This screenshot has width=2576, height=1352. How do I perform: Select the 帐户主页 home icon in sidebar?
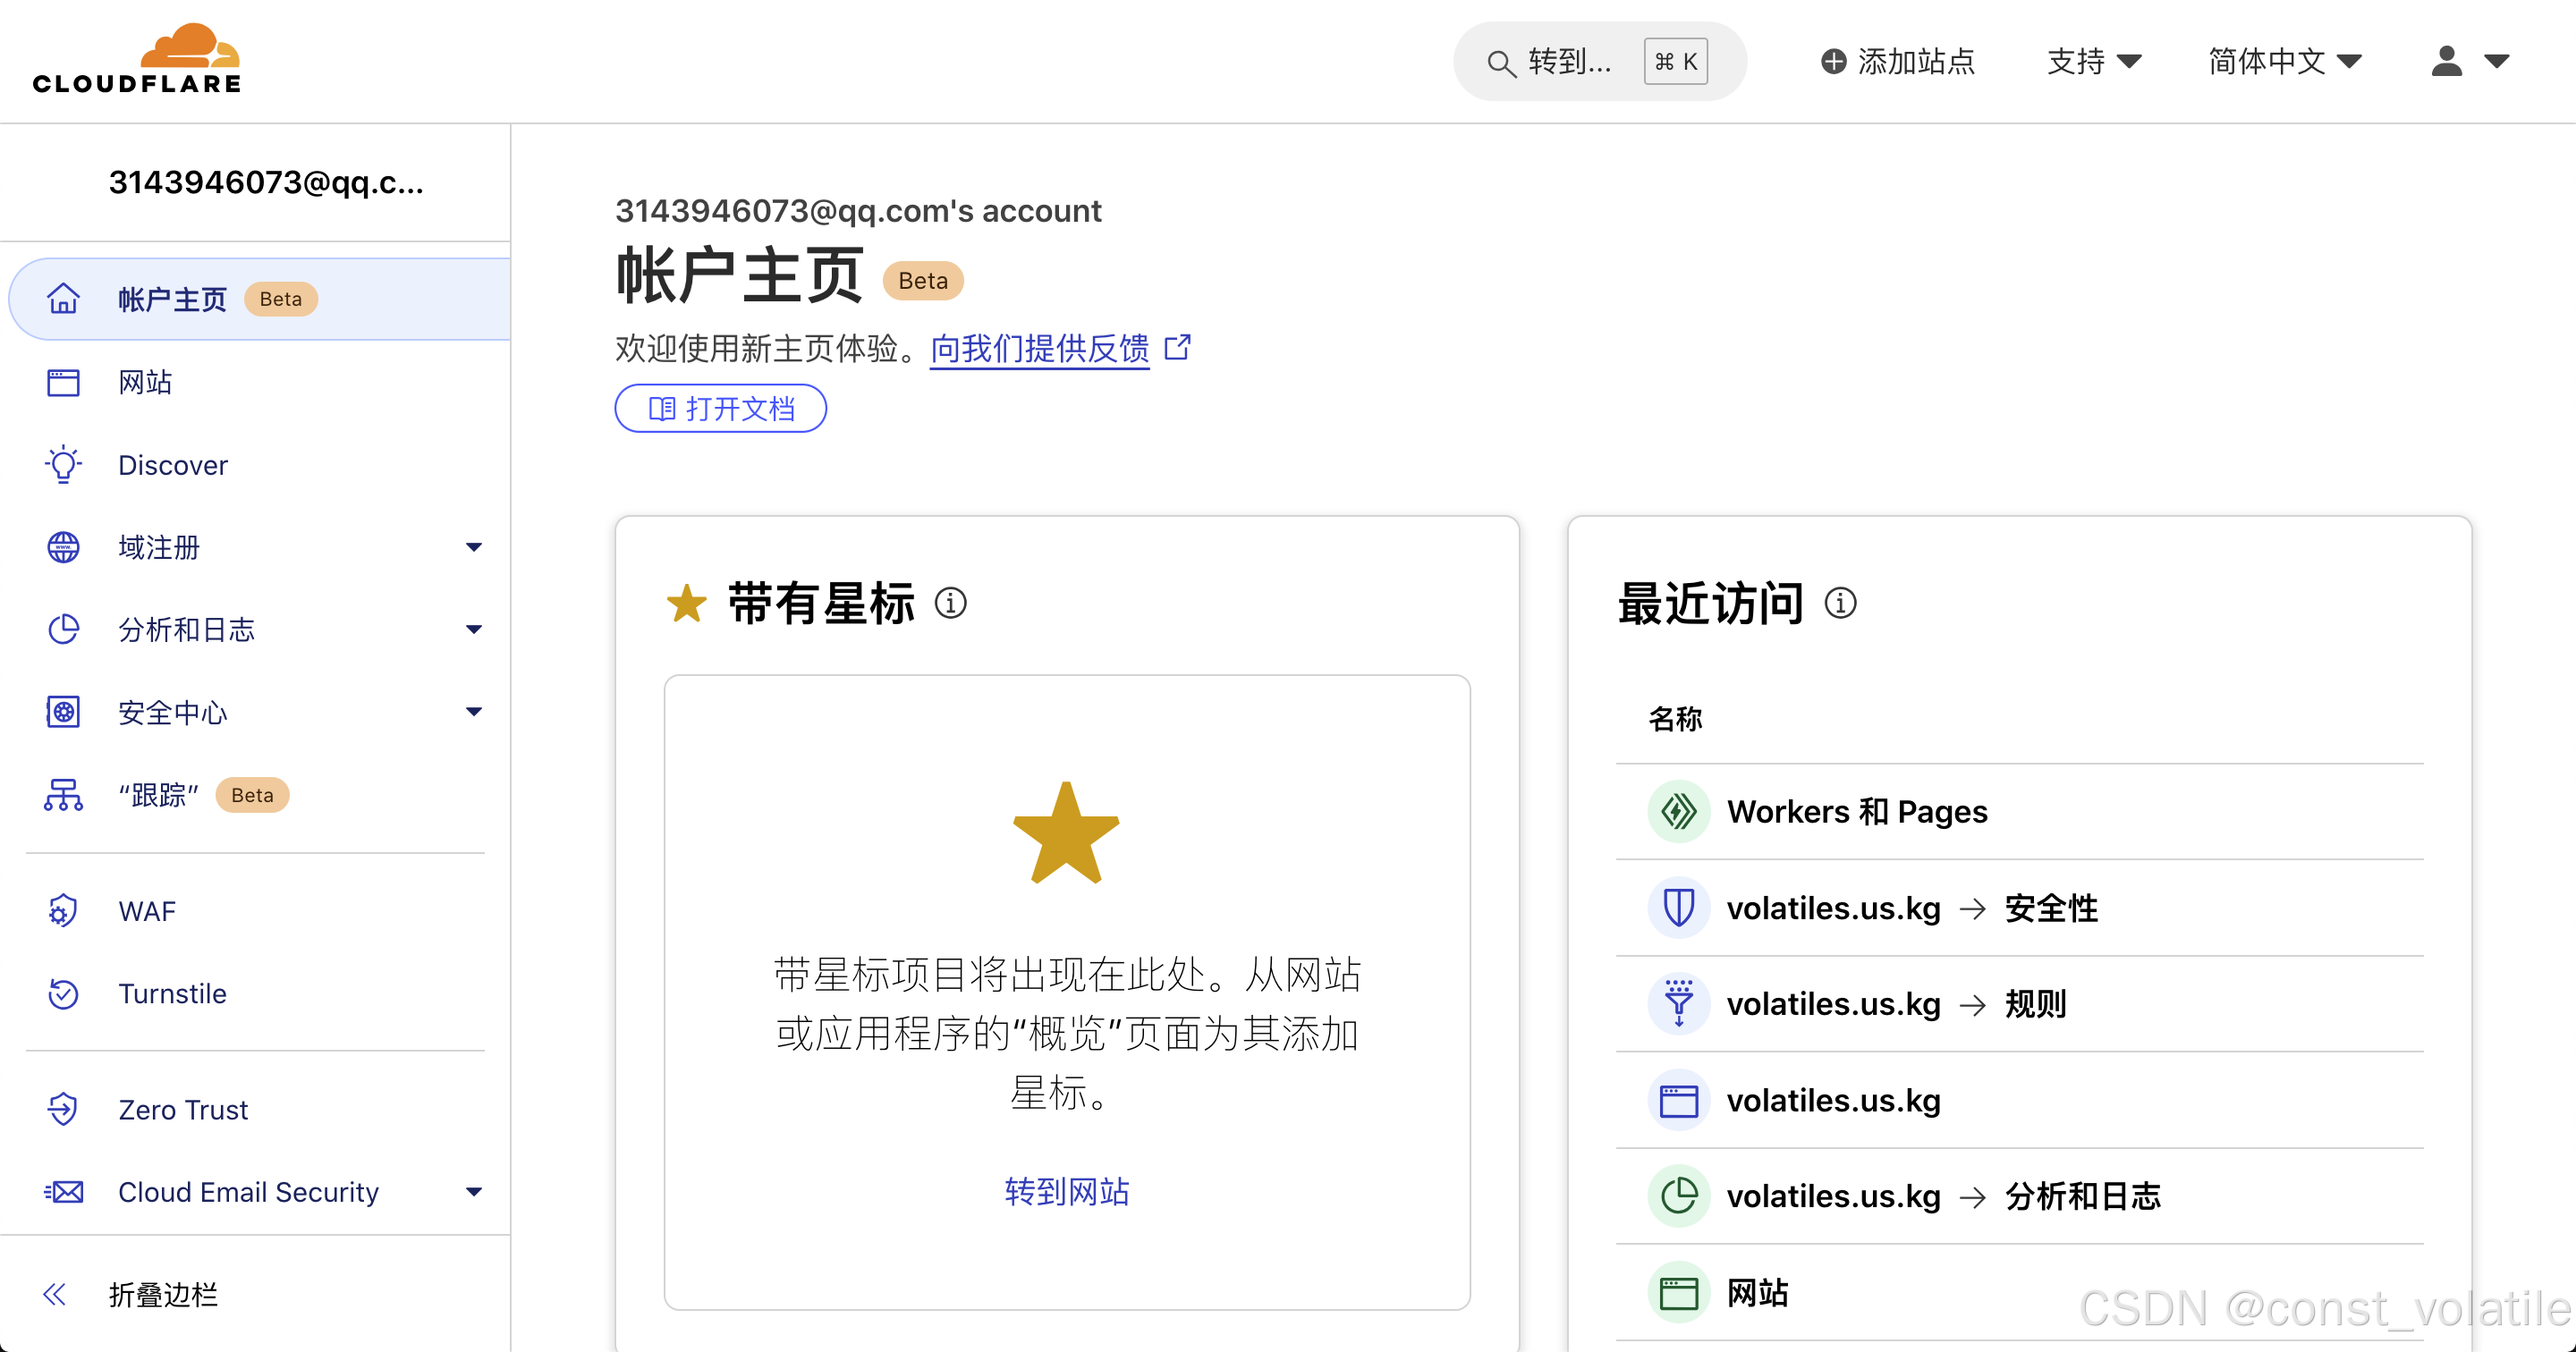coord(62,298)
